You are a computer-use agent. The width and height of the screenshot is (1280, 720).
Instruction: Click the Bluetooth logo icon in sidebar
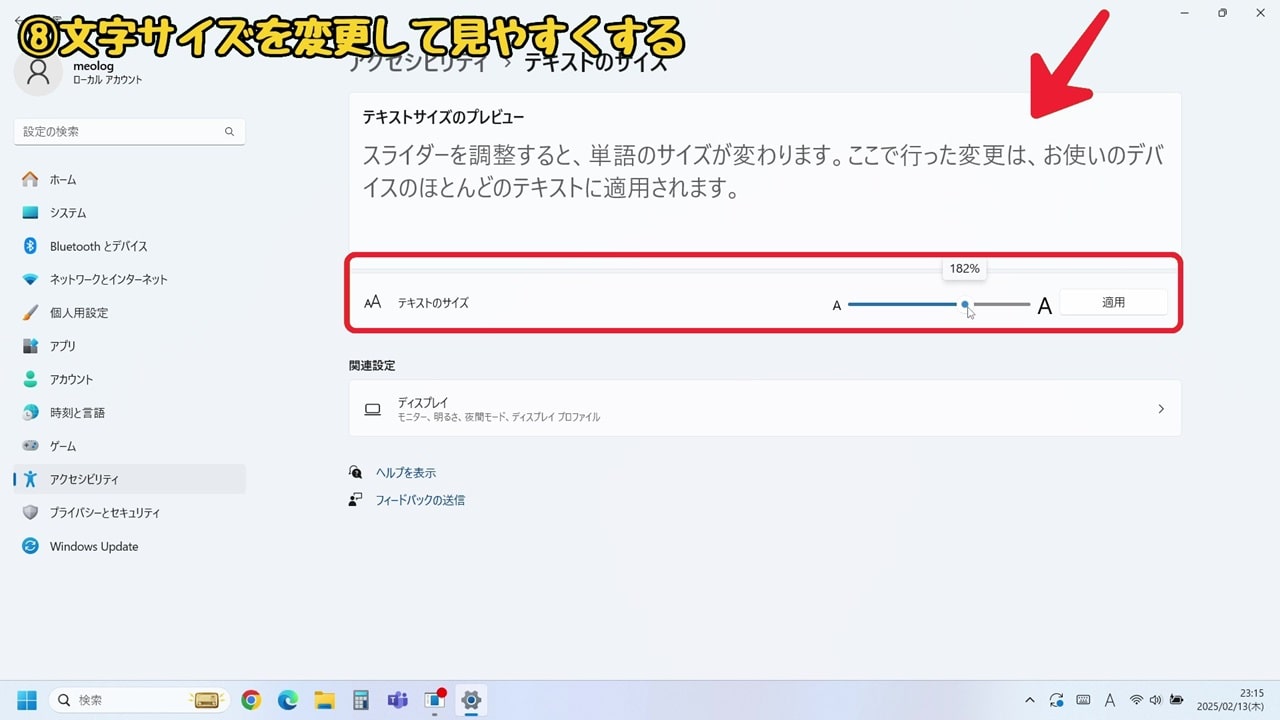pos(30,246)
